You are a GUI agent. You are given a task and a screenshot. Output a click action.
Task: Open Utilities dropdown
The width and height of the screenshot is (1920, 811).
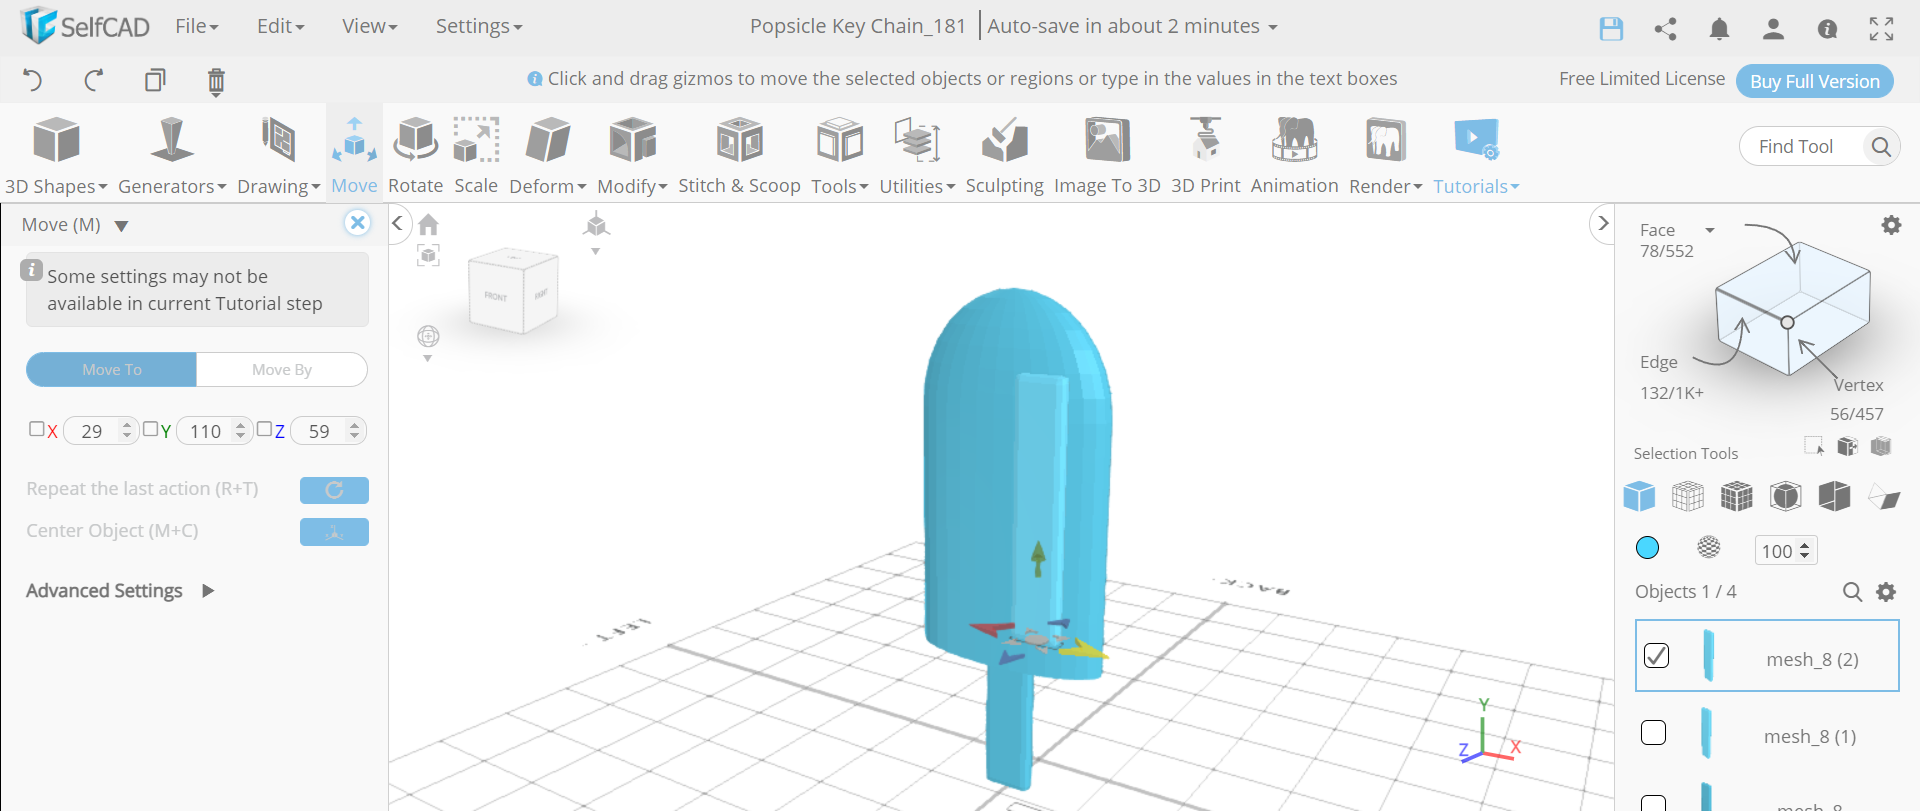click(917, 155)
